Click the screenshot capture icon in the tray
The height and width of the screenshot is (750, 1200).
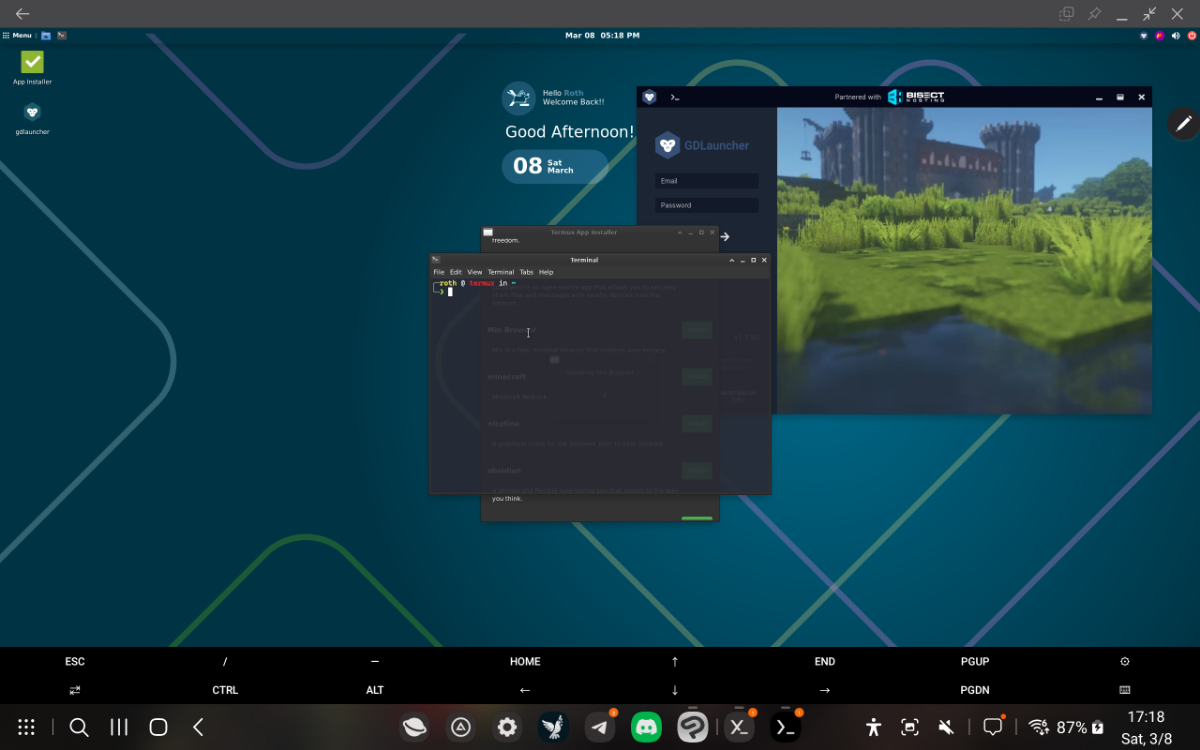pos(910,728)
